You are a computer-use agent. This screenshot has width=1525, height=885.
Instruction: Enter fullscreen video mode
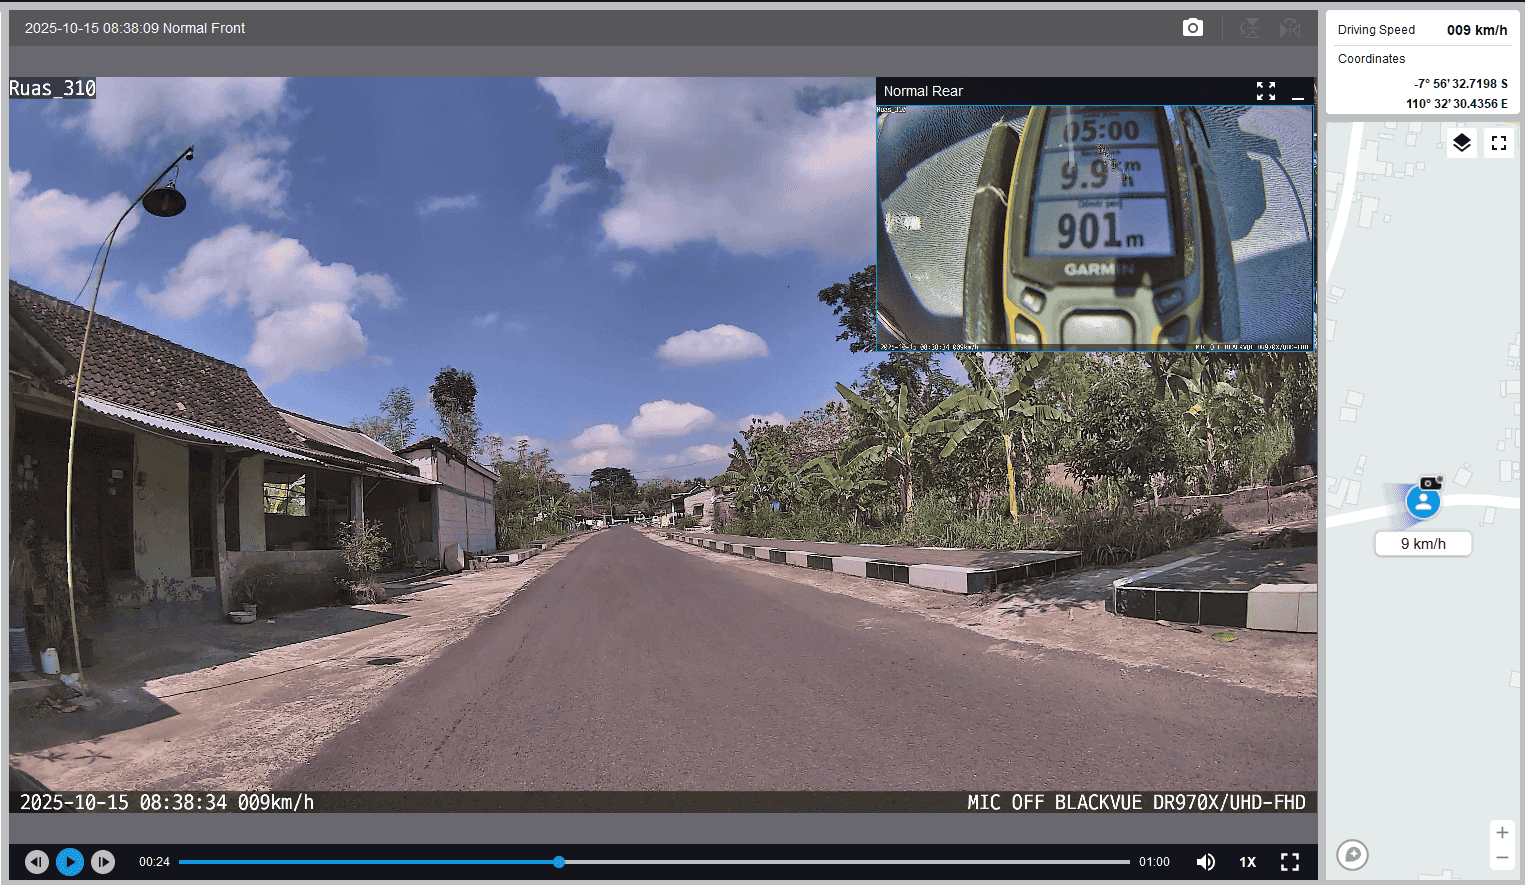(1290, 861)
